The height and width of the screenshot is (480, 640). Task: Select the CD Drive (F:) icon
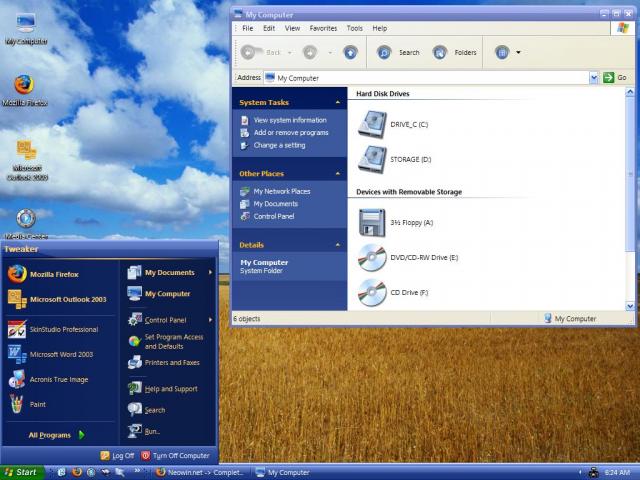372,292
